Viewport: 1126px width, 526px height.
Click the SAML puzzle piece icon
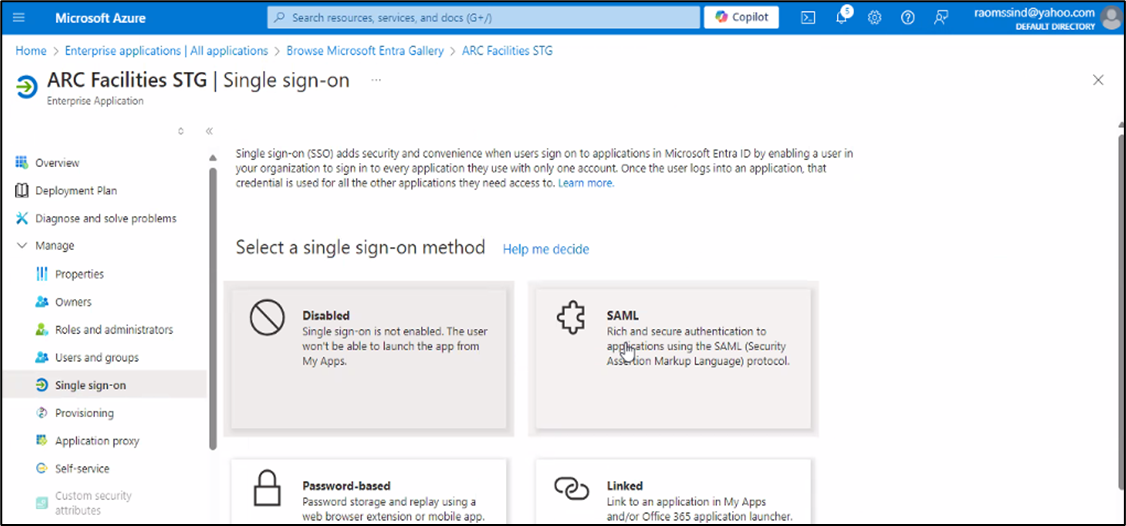click(x=572, y=317)
